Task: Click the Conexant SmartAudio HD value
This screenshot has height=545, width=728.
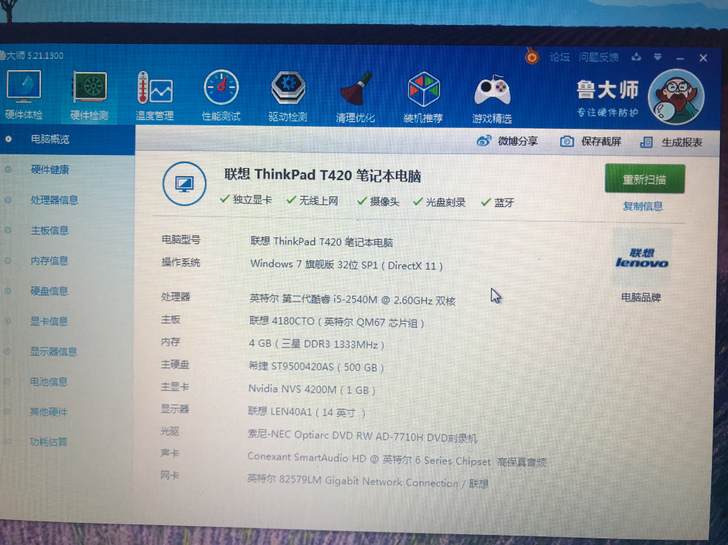Action: (x=396, y=459)
